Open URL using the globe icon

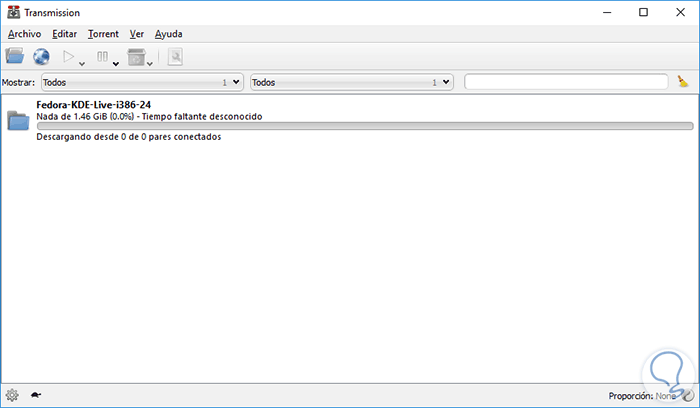click(42, 56)
